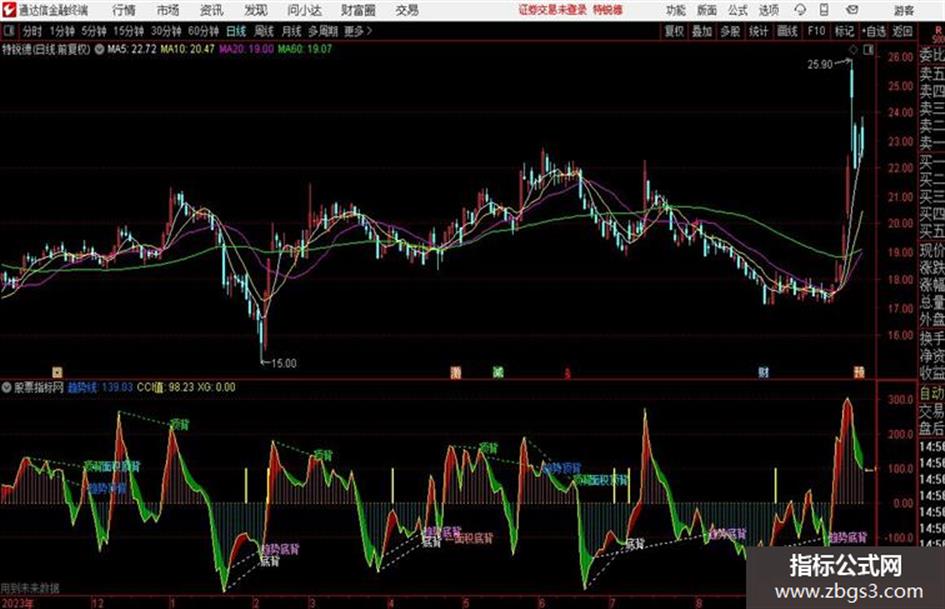Open the mobile phone icon in title bar
945x609 pixels.
point(824,10)
